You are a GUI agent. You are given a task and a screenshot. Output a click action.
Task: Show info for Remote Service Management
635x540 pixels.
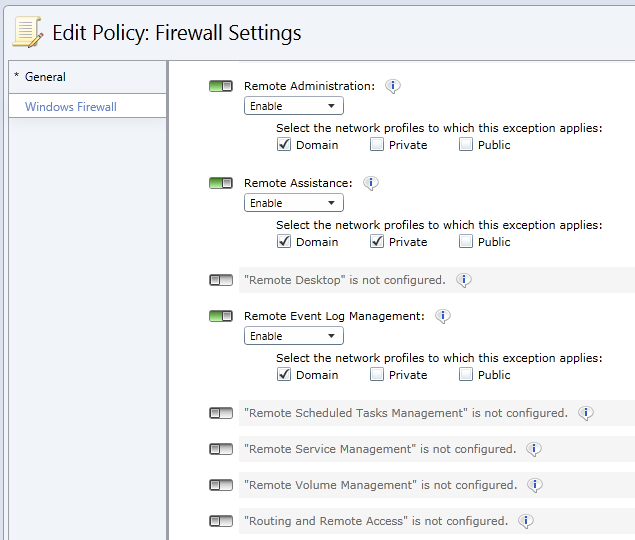(x=534, y=449)
